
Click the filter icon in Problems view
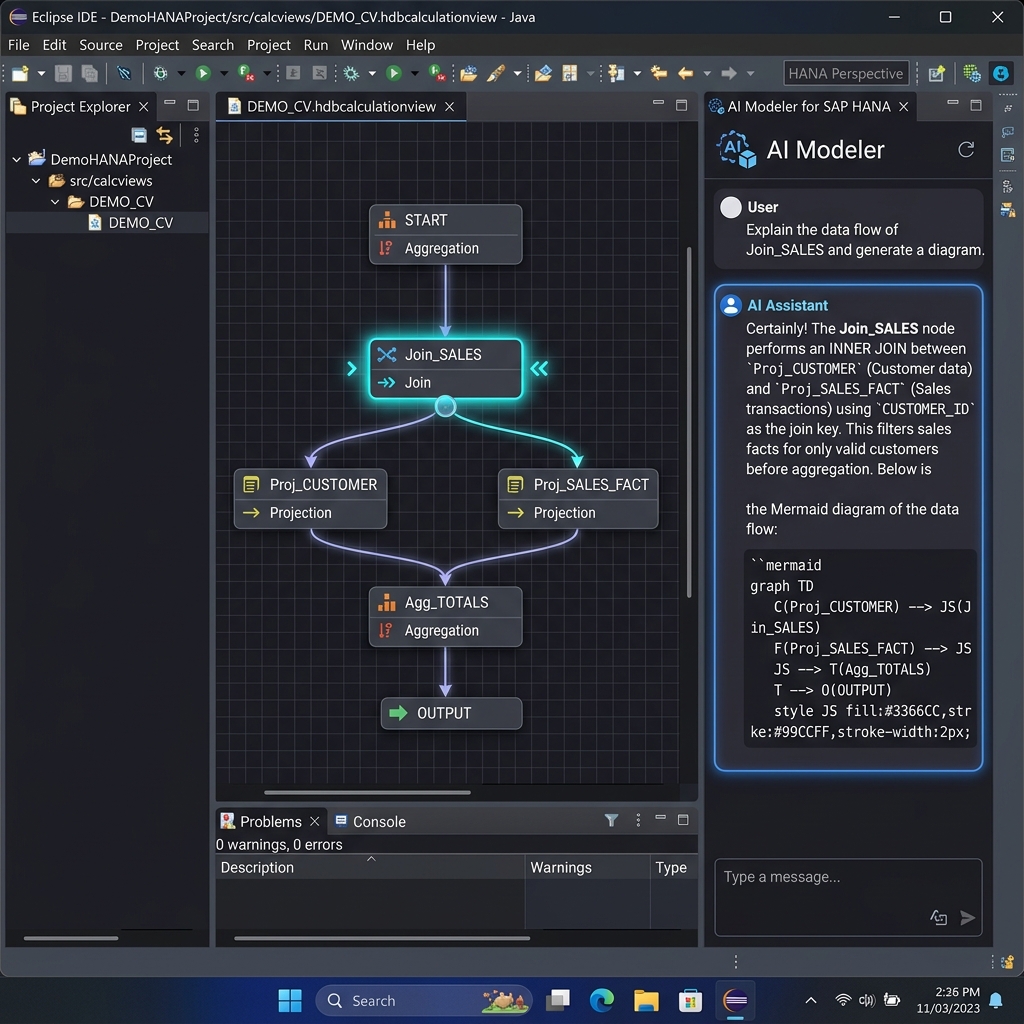611,820
